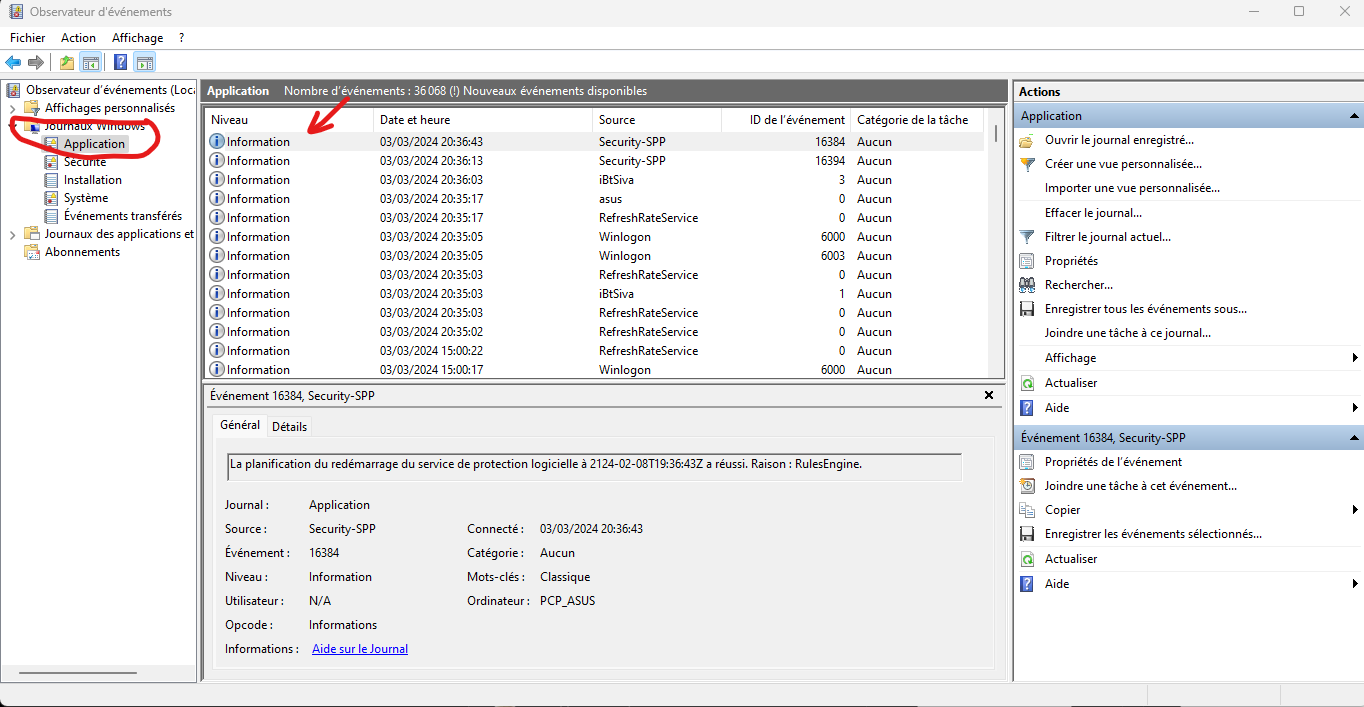Screen dimensions: 1364x707
Task: Click the save icon for Enregistrer tous les événements sous
Action: point(1027,309)
